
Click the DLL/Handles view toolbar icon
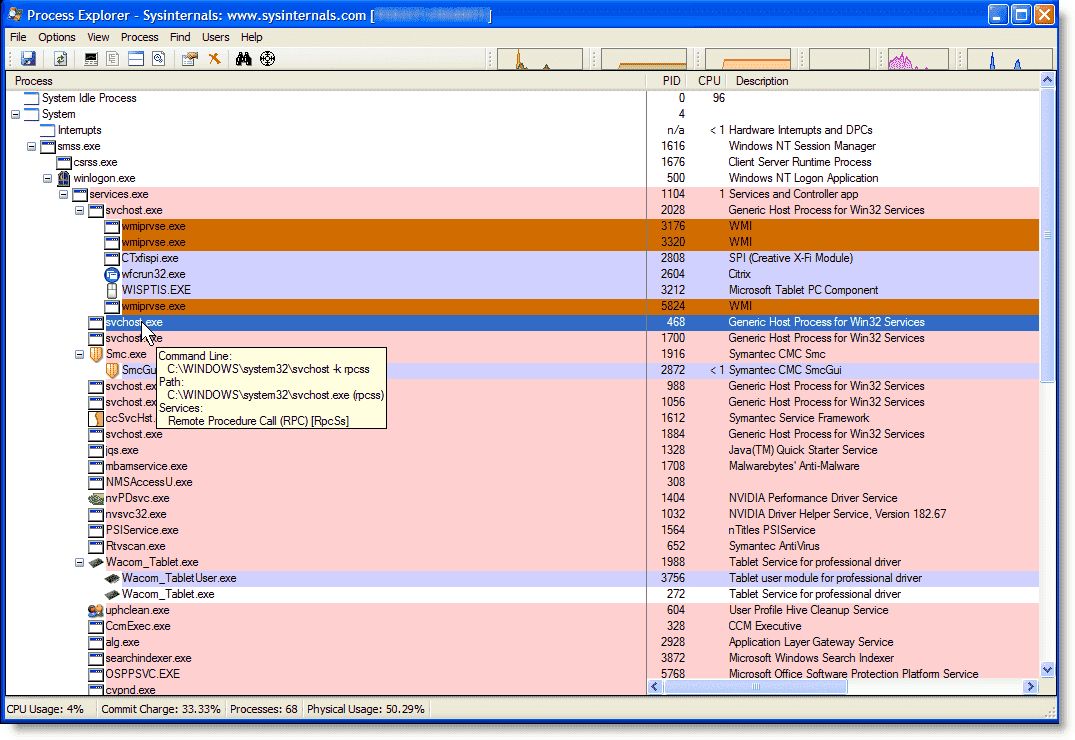(x=158, y=59)
